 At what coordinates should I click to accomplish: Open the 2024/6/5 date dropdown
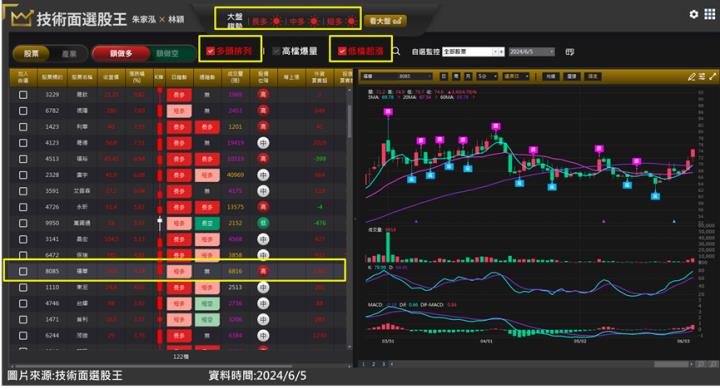coord(531,52)
